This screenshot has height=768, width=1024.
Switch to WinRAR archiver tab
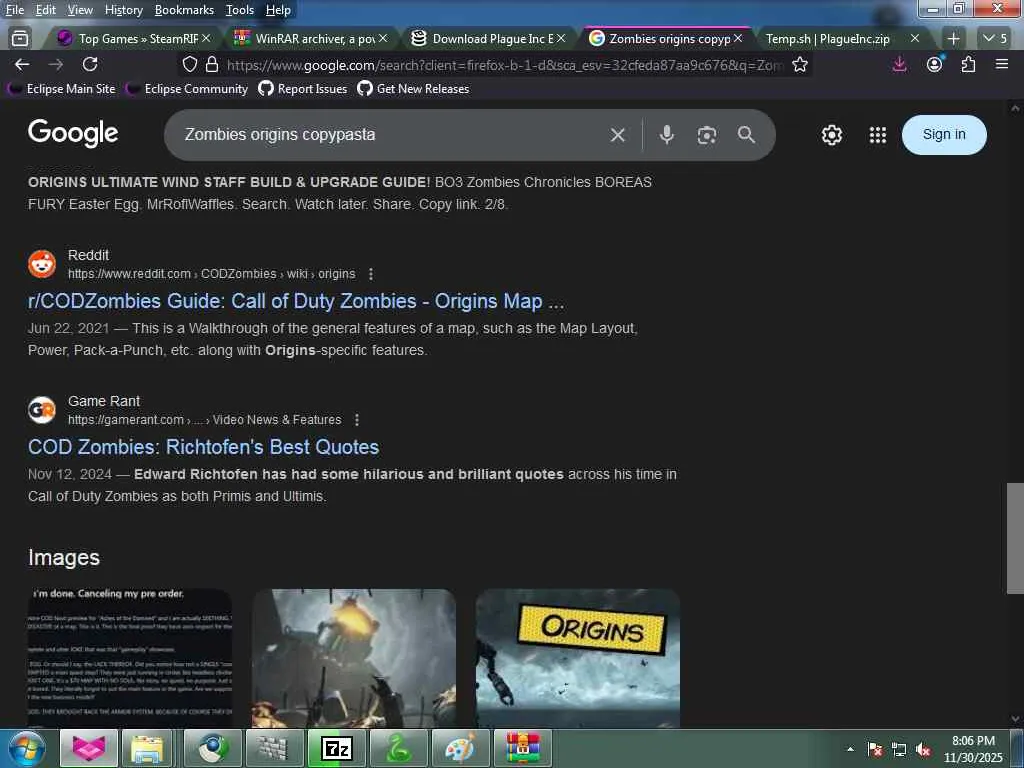310,39
